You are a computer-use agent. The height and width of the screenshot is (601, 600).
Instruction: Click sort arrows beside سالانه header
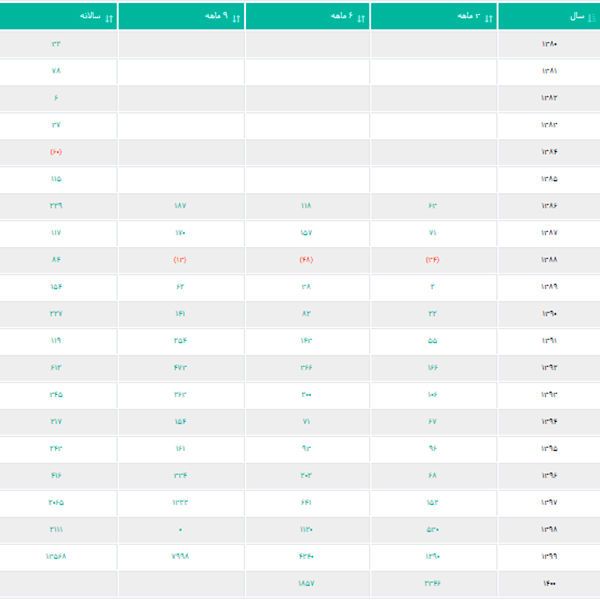coord(109,17)
